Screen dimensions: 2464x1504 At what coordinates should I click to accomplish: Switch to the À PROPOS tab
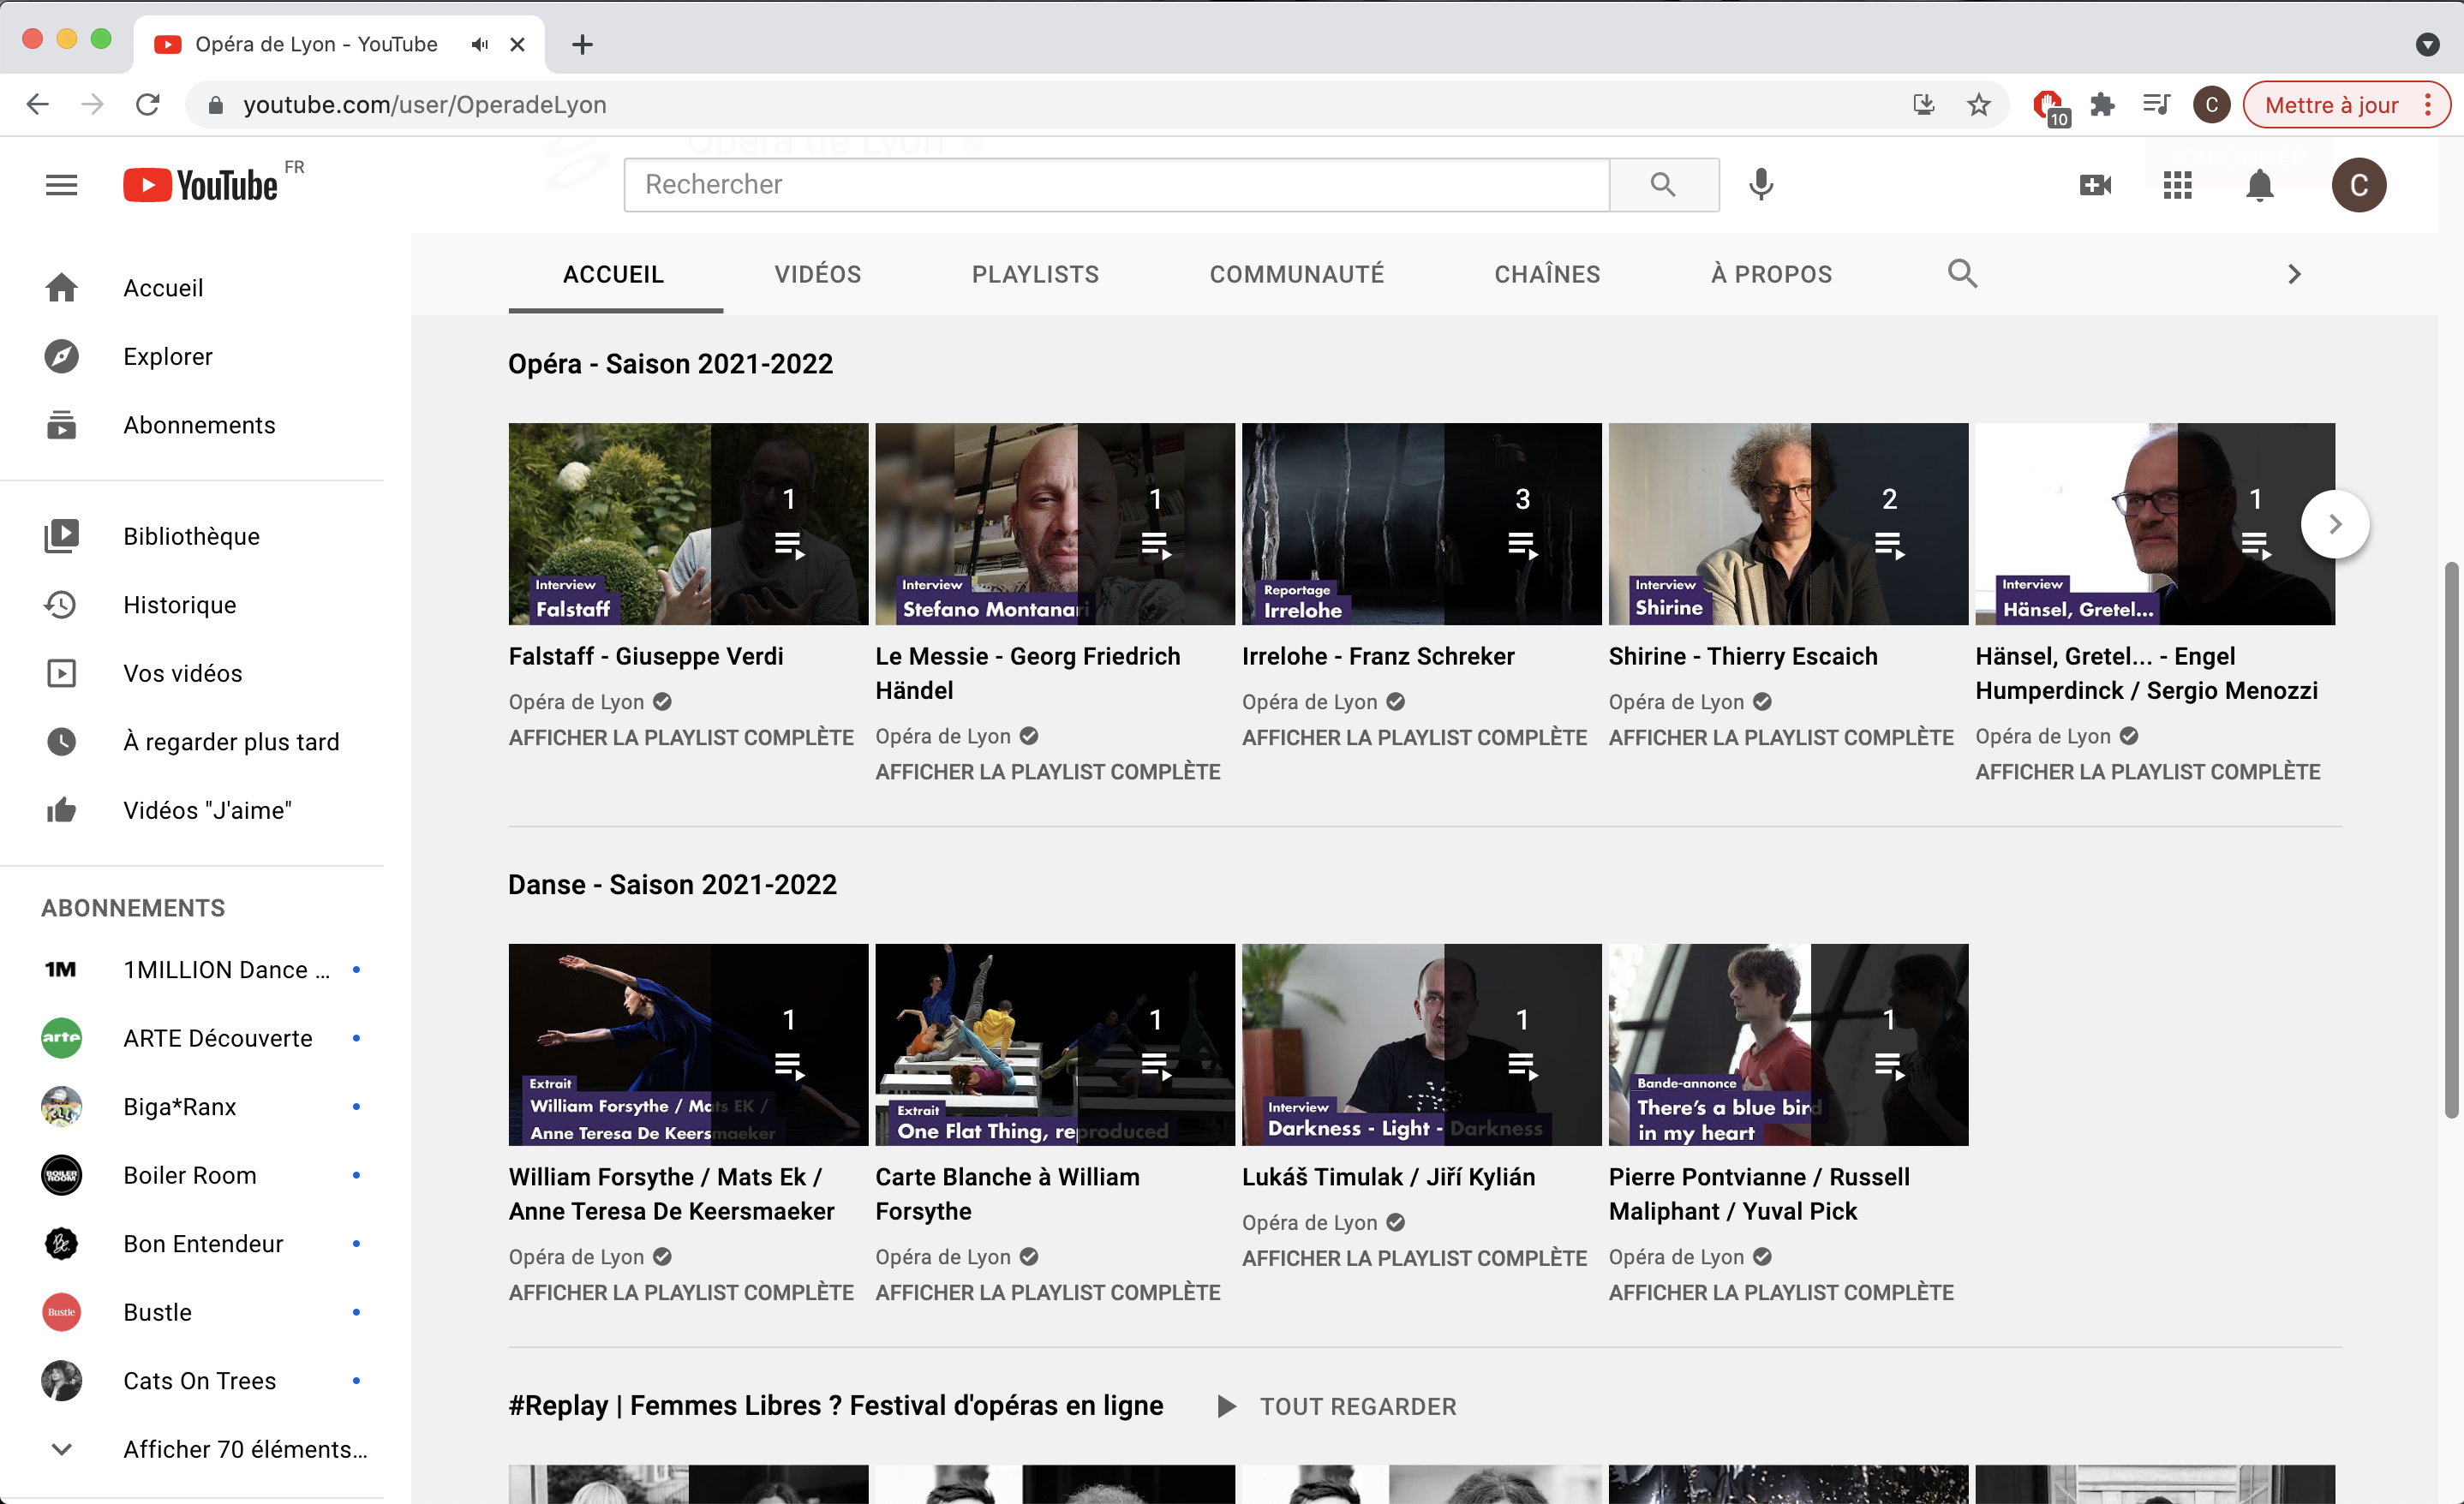(x=1771, y=274)
